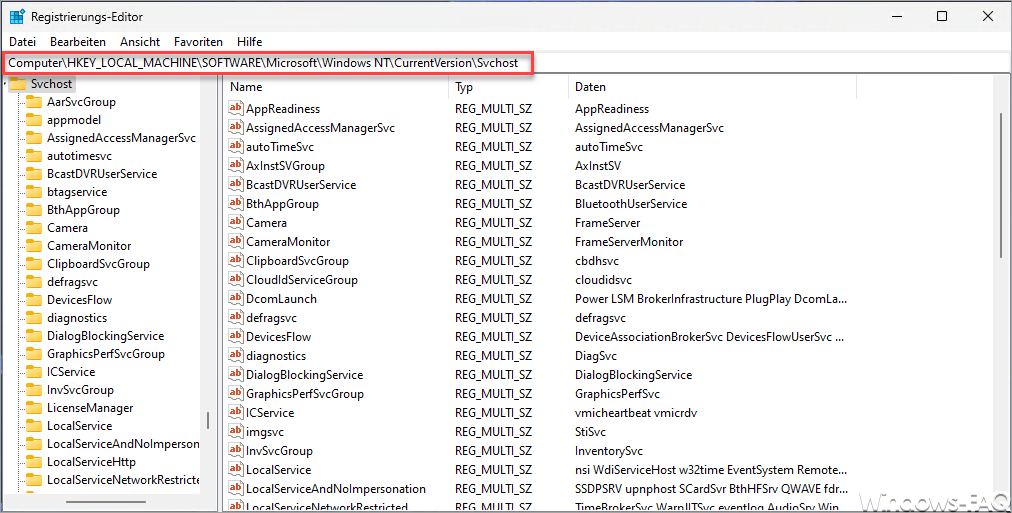Click the LicenseManager folder icon
Screen dimensions: 1012x513
click(x=34, y=408)
